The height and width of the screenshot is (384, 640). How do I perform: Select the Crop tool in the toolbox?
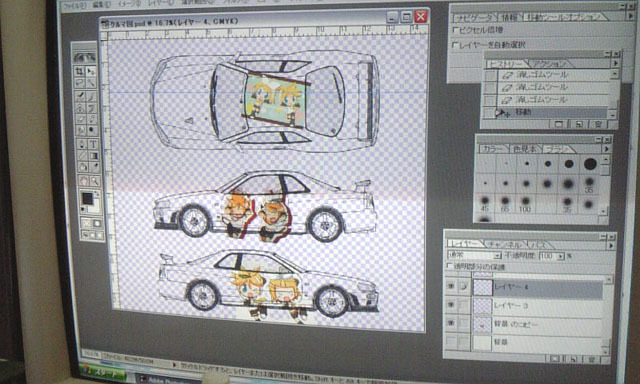tap(80, 71)
